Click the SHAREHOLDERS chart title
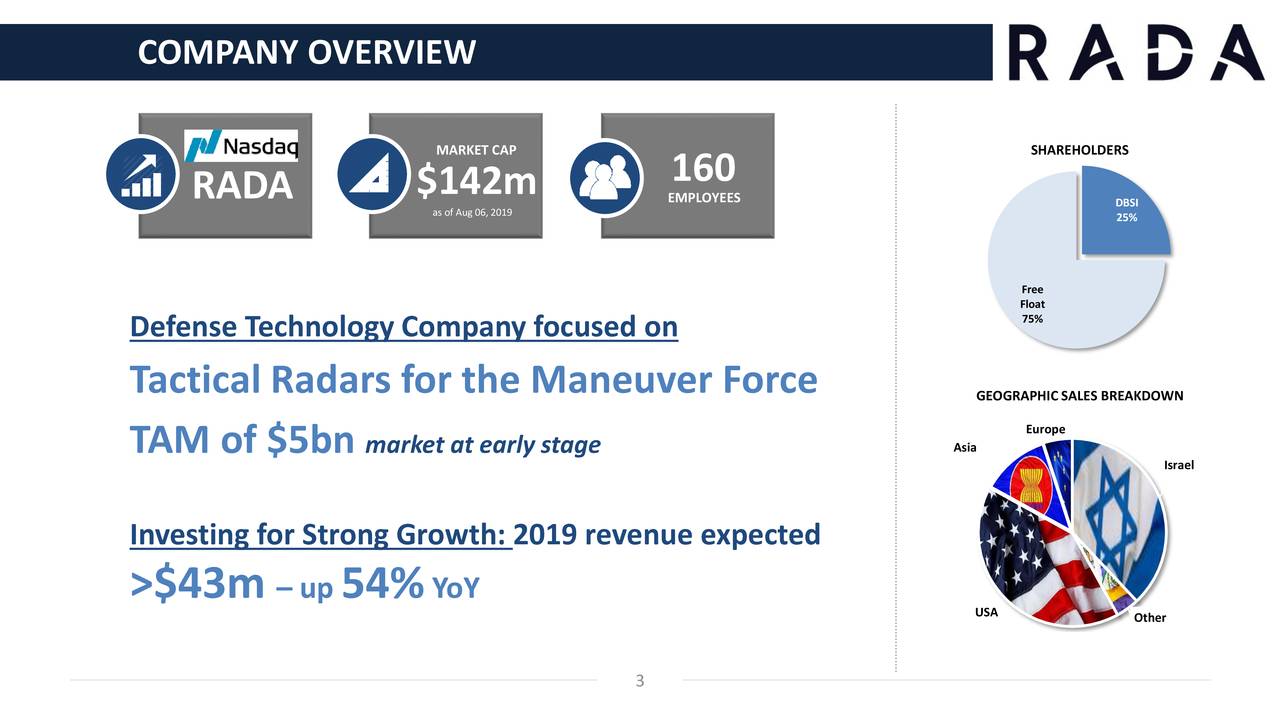The image size is (1280, 720). pos(1078,150)
